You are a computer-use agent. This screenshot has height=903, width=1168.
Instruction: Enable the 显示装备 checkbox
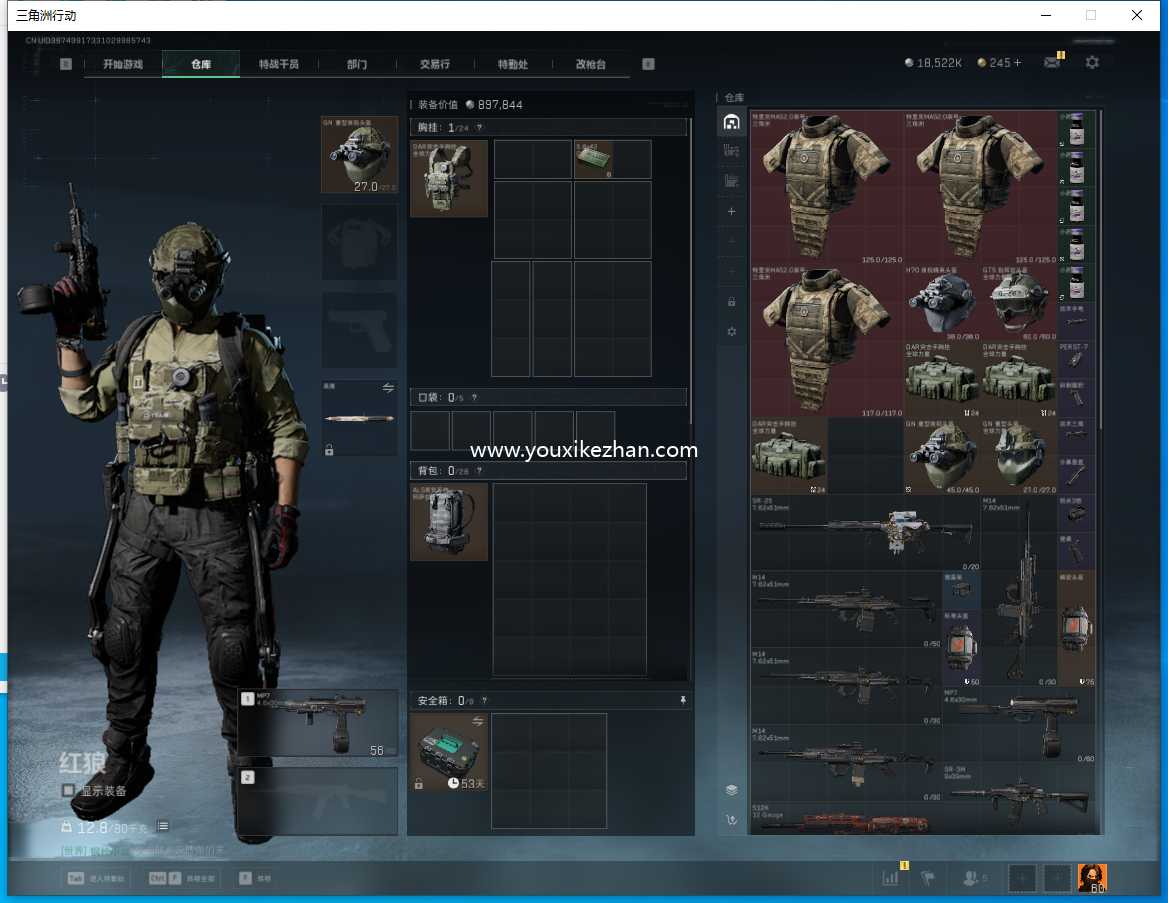pyautogui.click(x=68, y=791)
